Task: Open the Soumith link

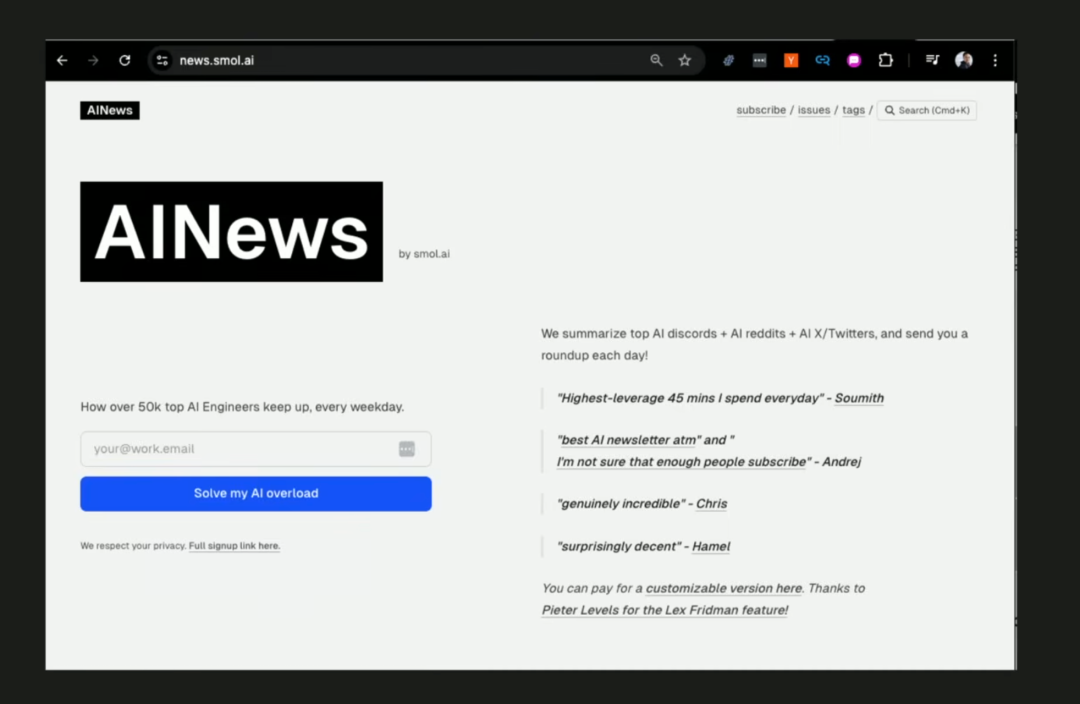Action: click(859, 398)
